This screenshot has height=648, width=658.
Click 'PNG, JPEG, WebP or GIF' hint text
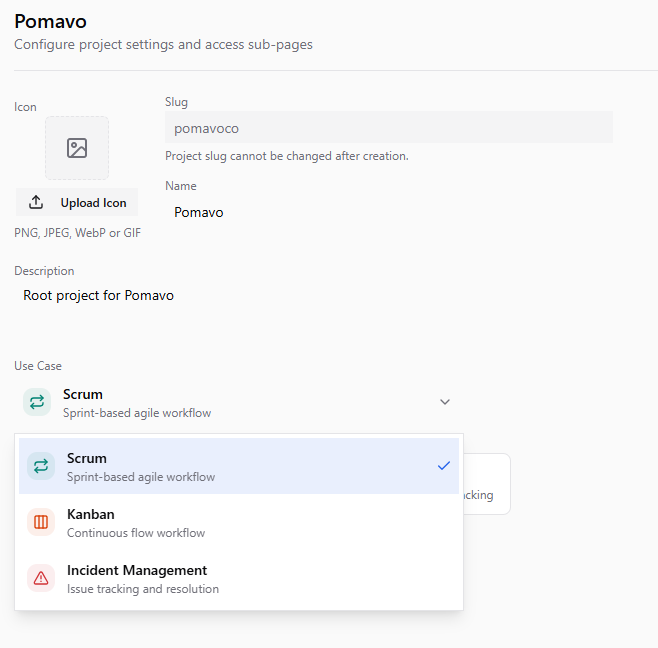(78, 233)
